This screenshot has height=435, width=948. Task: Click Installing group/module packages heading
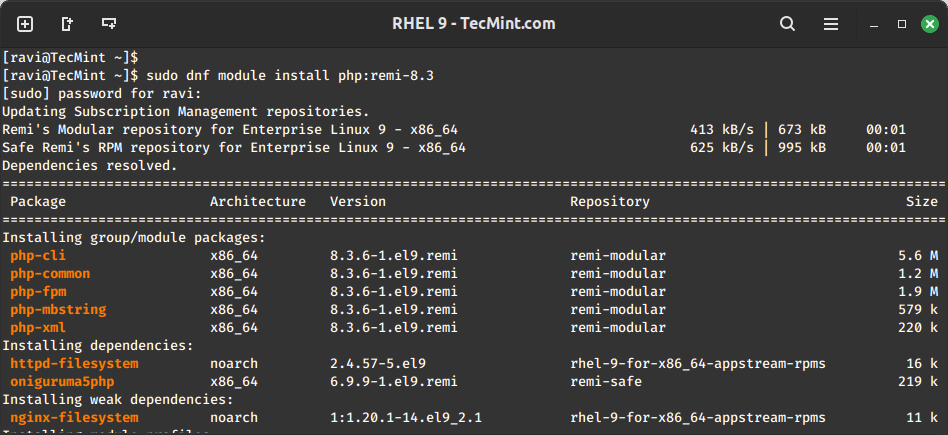tap(134, 238)
